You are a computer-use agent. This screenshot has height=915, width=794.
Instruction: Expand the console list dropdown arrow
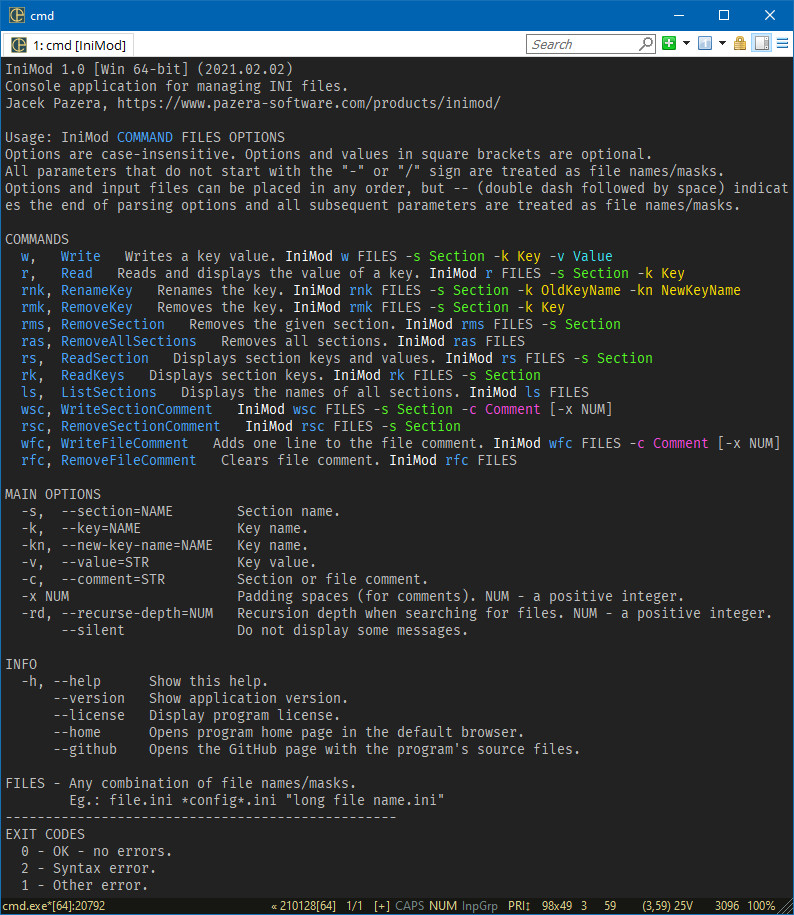pyautogui.click(x=722, y=44)
